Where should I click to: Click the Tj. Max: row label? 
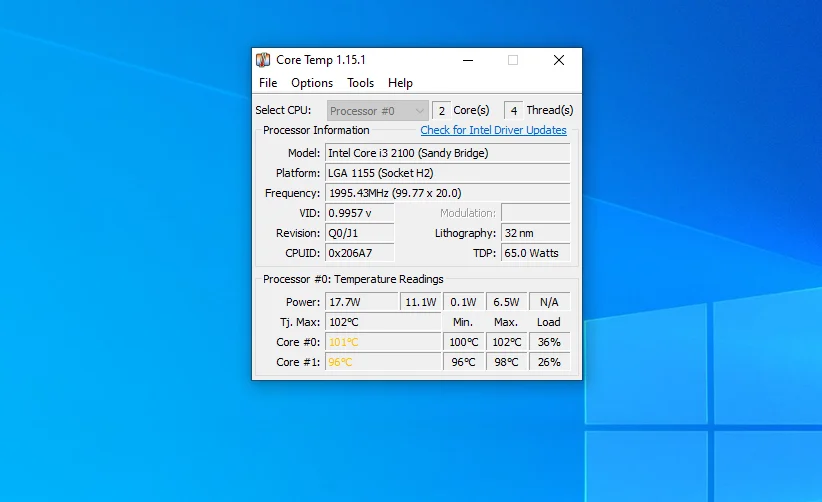(x=300, y=322)
